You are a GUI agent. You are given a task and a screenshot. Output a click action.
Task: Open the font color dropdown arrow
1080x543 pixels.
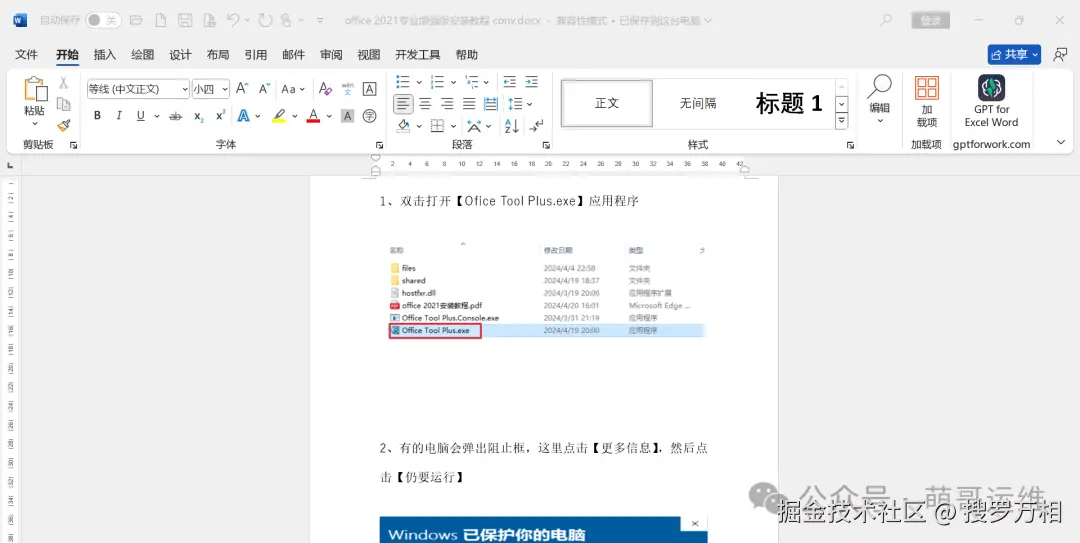click(329, 116)
